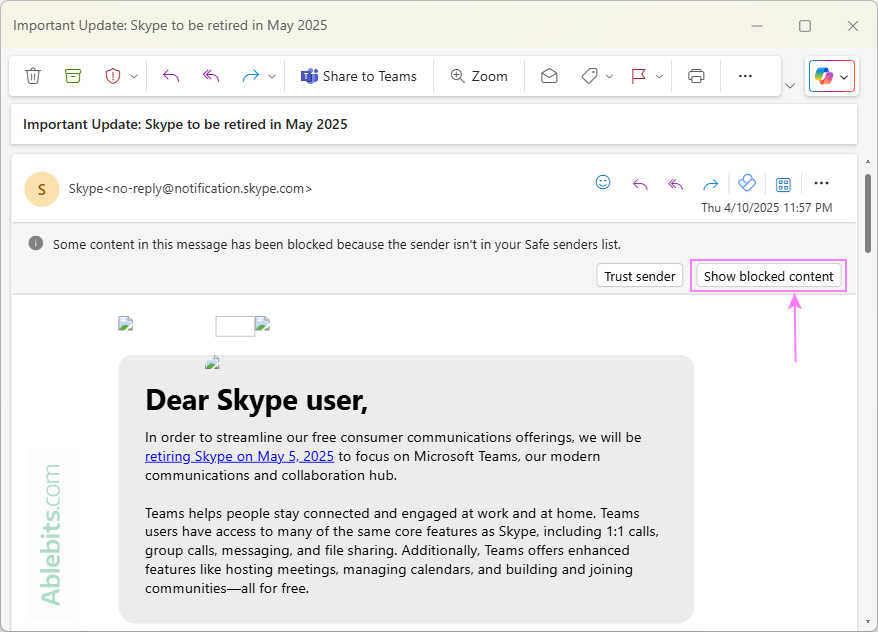Open the Zoom control
The width and height of the screenshot is (878, 632).
click(479, 76)
